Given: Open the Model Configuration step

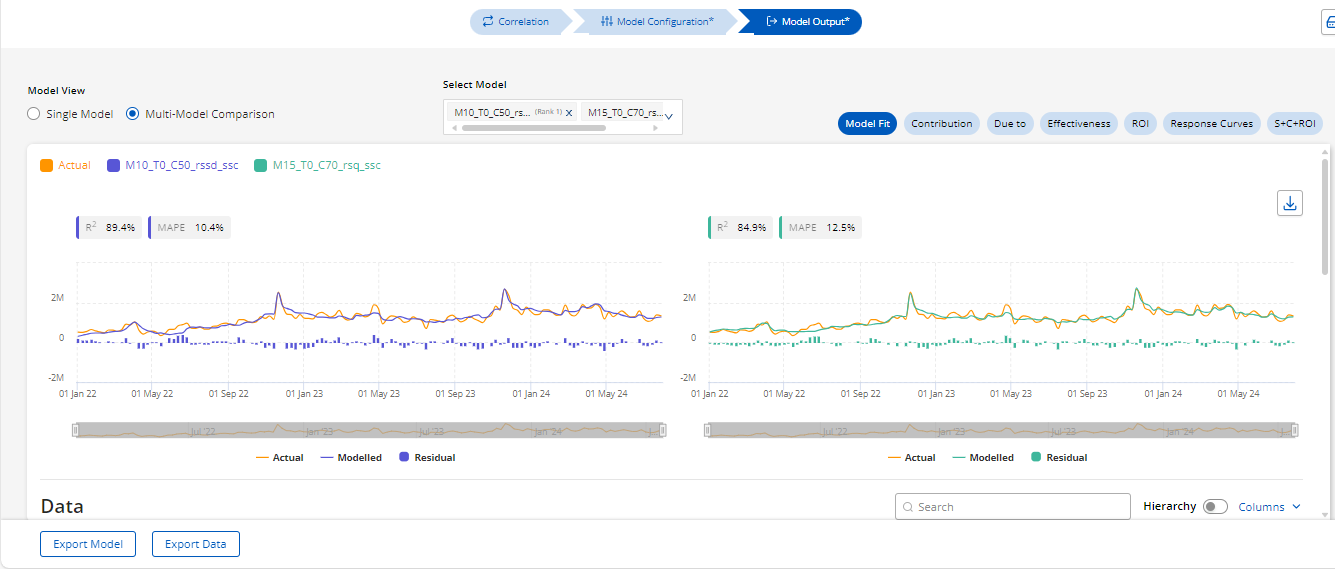Looking at the screenshot, I should pyautogui.click(x=656, y=22).
